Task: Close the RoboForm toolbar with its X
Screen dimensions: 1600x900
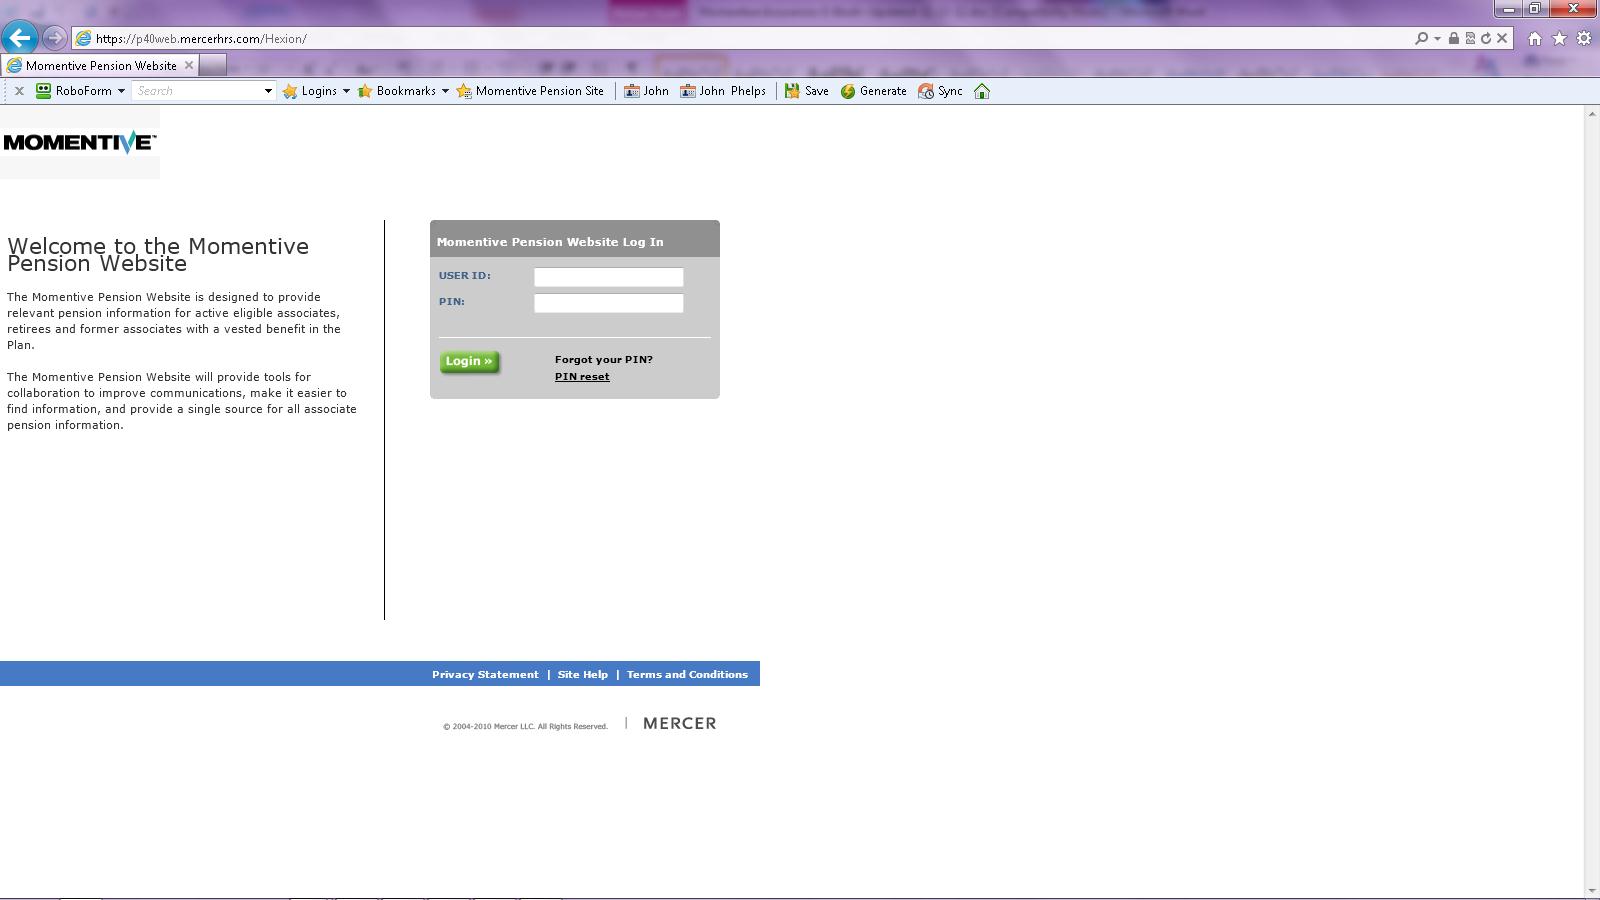Action: pyautogui.click(x=19, y=91)
